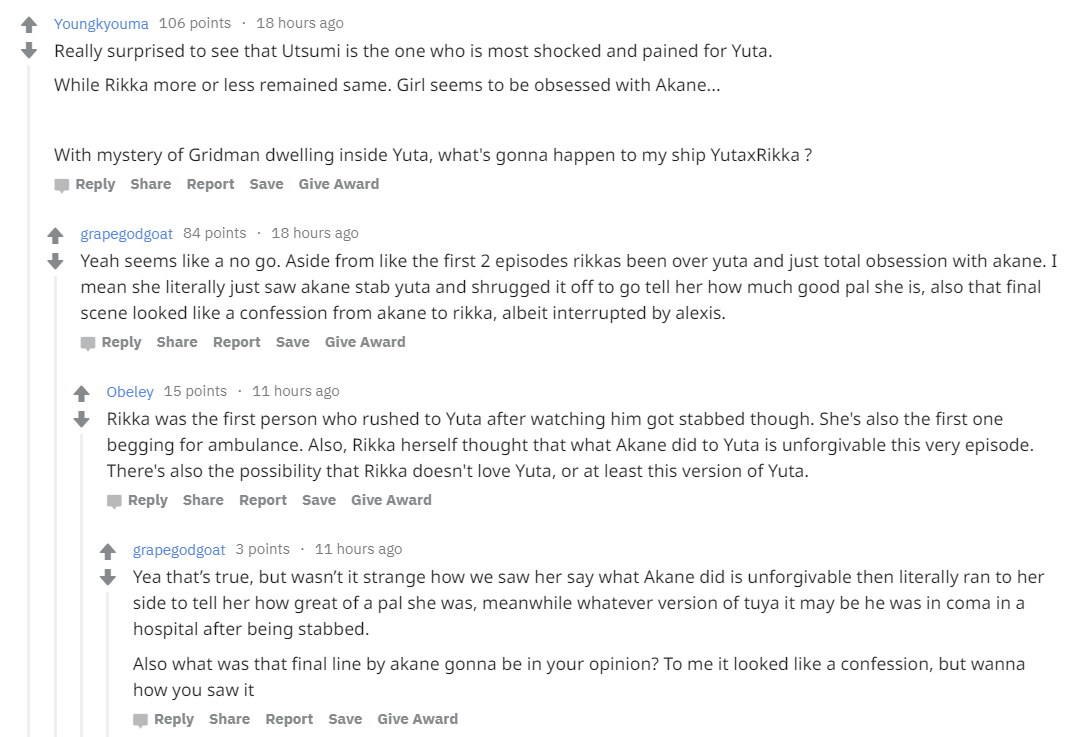Upvote grapegodgoat's 84-point comment
Screen dimensions: 1081x737
pos(56,236)
